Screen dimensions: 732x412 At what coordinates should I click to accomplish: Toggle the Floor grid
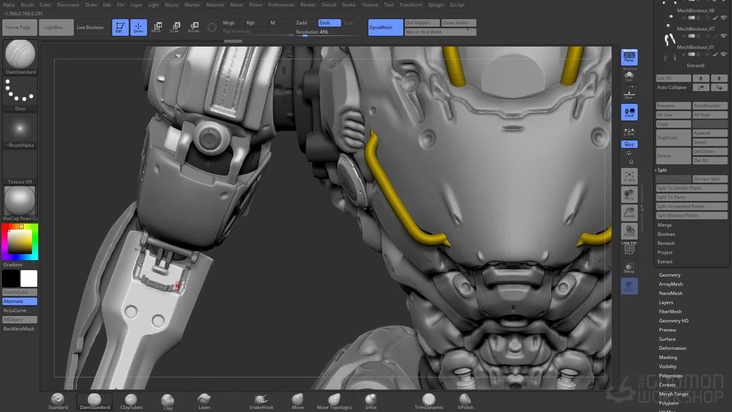point(629,95)
